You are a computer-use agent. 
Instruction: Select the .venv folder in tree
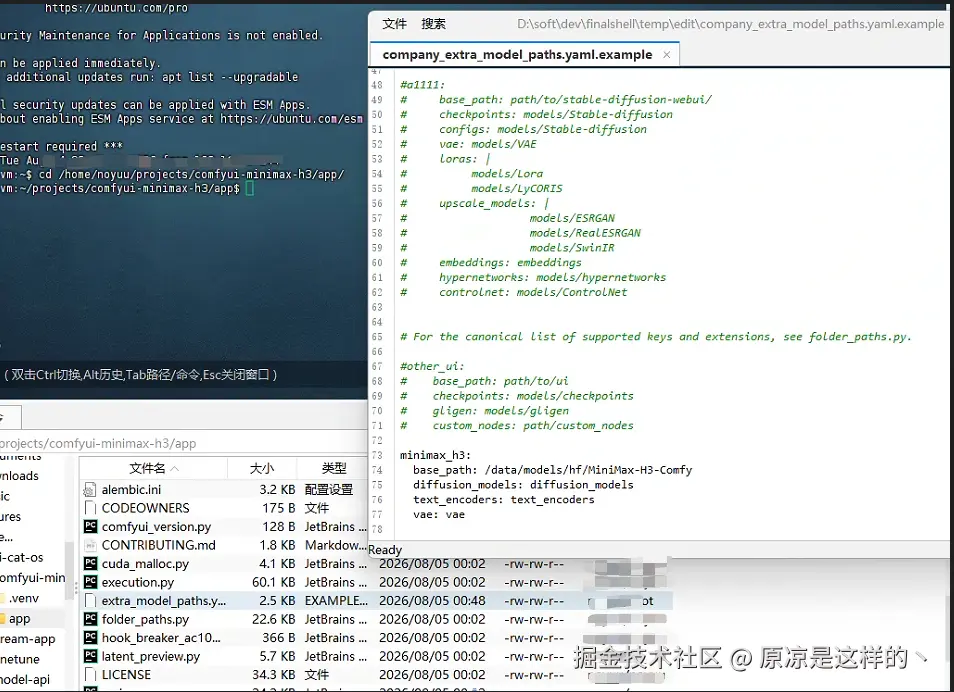[24, 598]
